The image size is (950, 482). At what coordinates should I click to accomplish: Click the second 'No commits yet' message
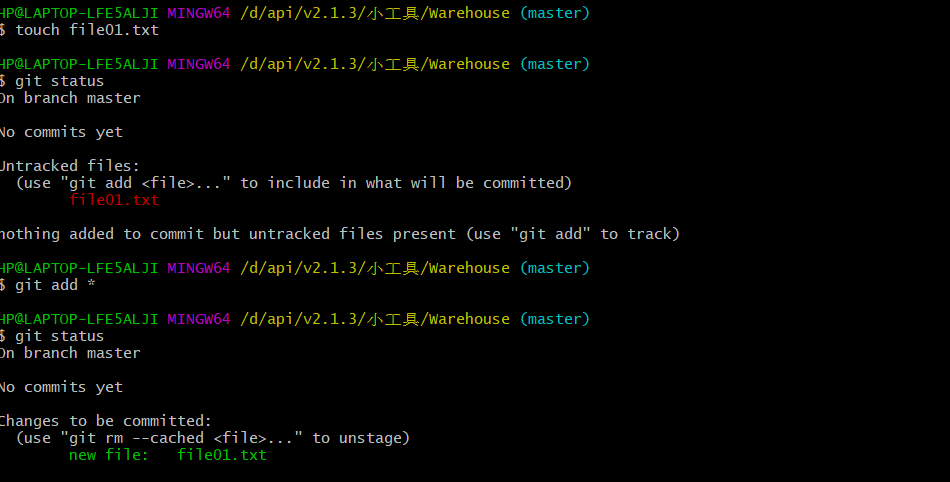pyautogui.click(x=61, y=387)
